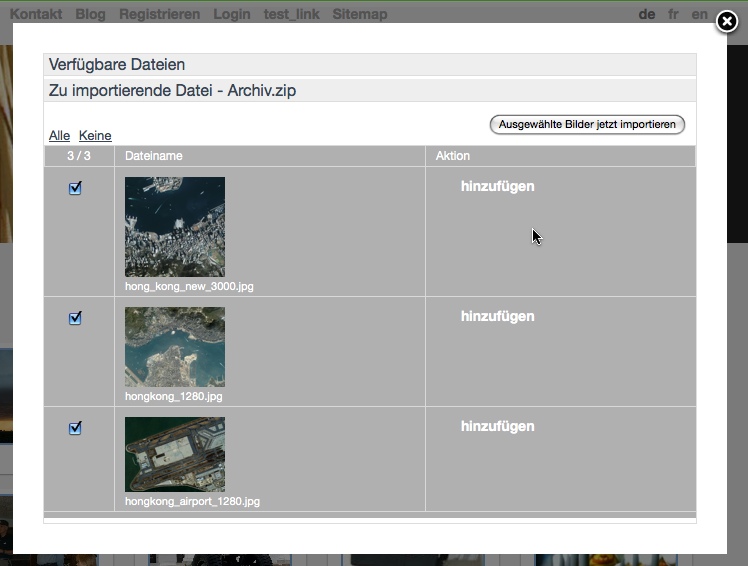Close the import dialog with X icon
Screen dimensions: 748x566
click(726, 22)
